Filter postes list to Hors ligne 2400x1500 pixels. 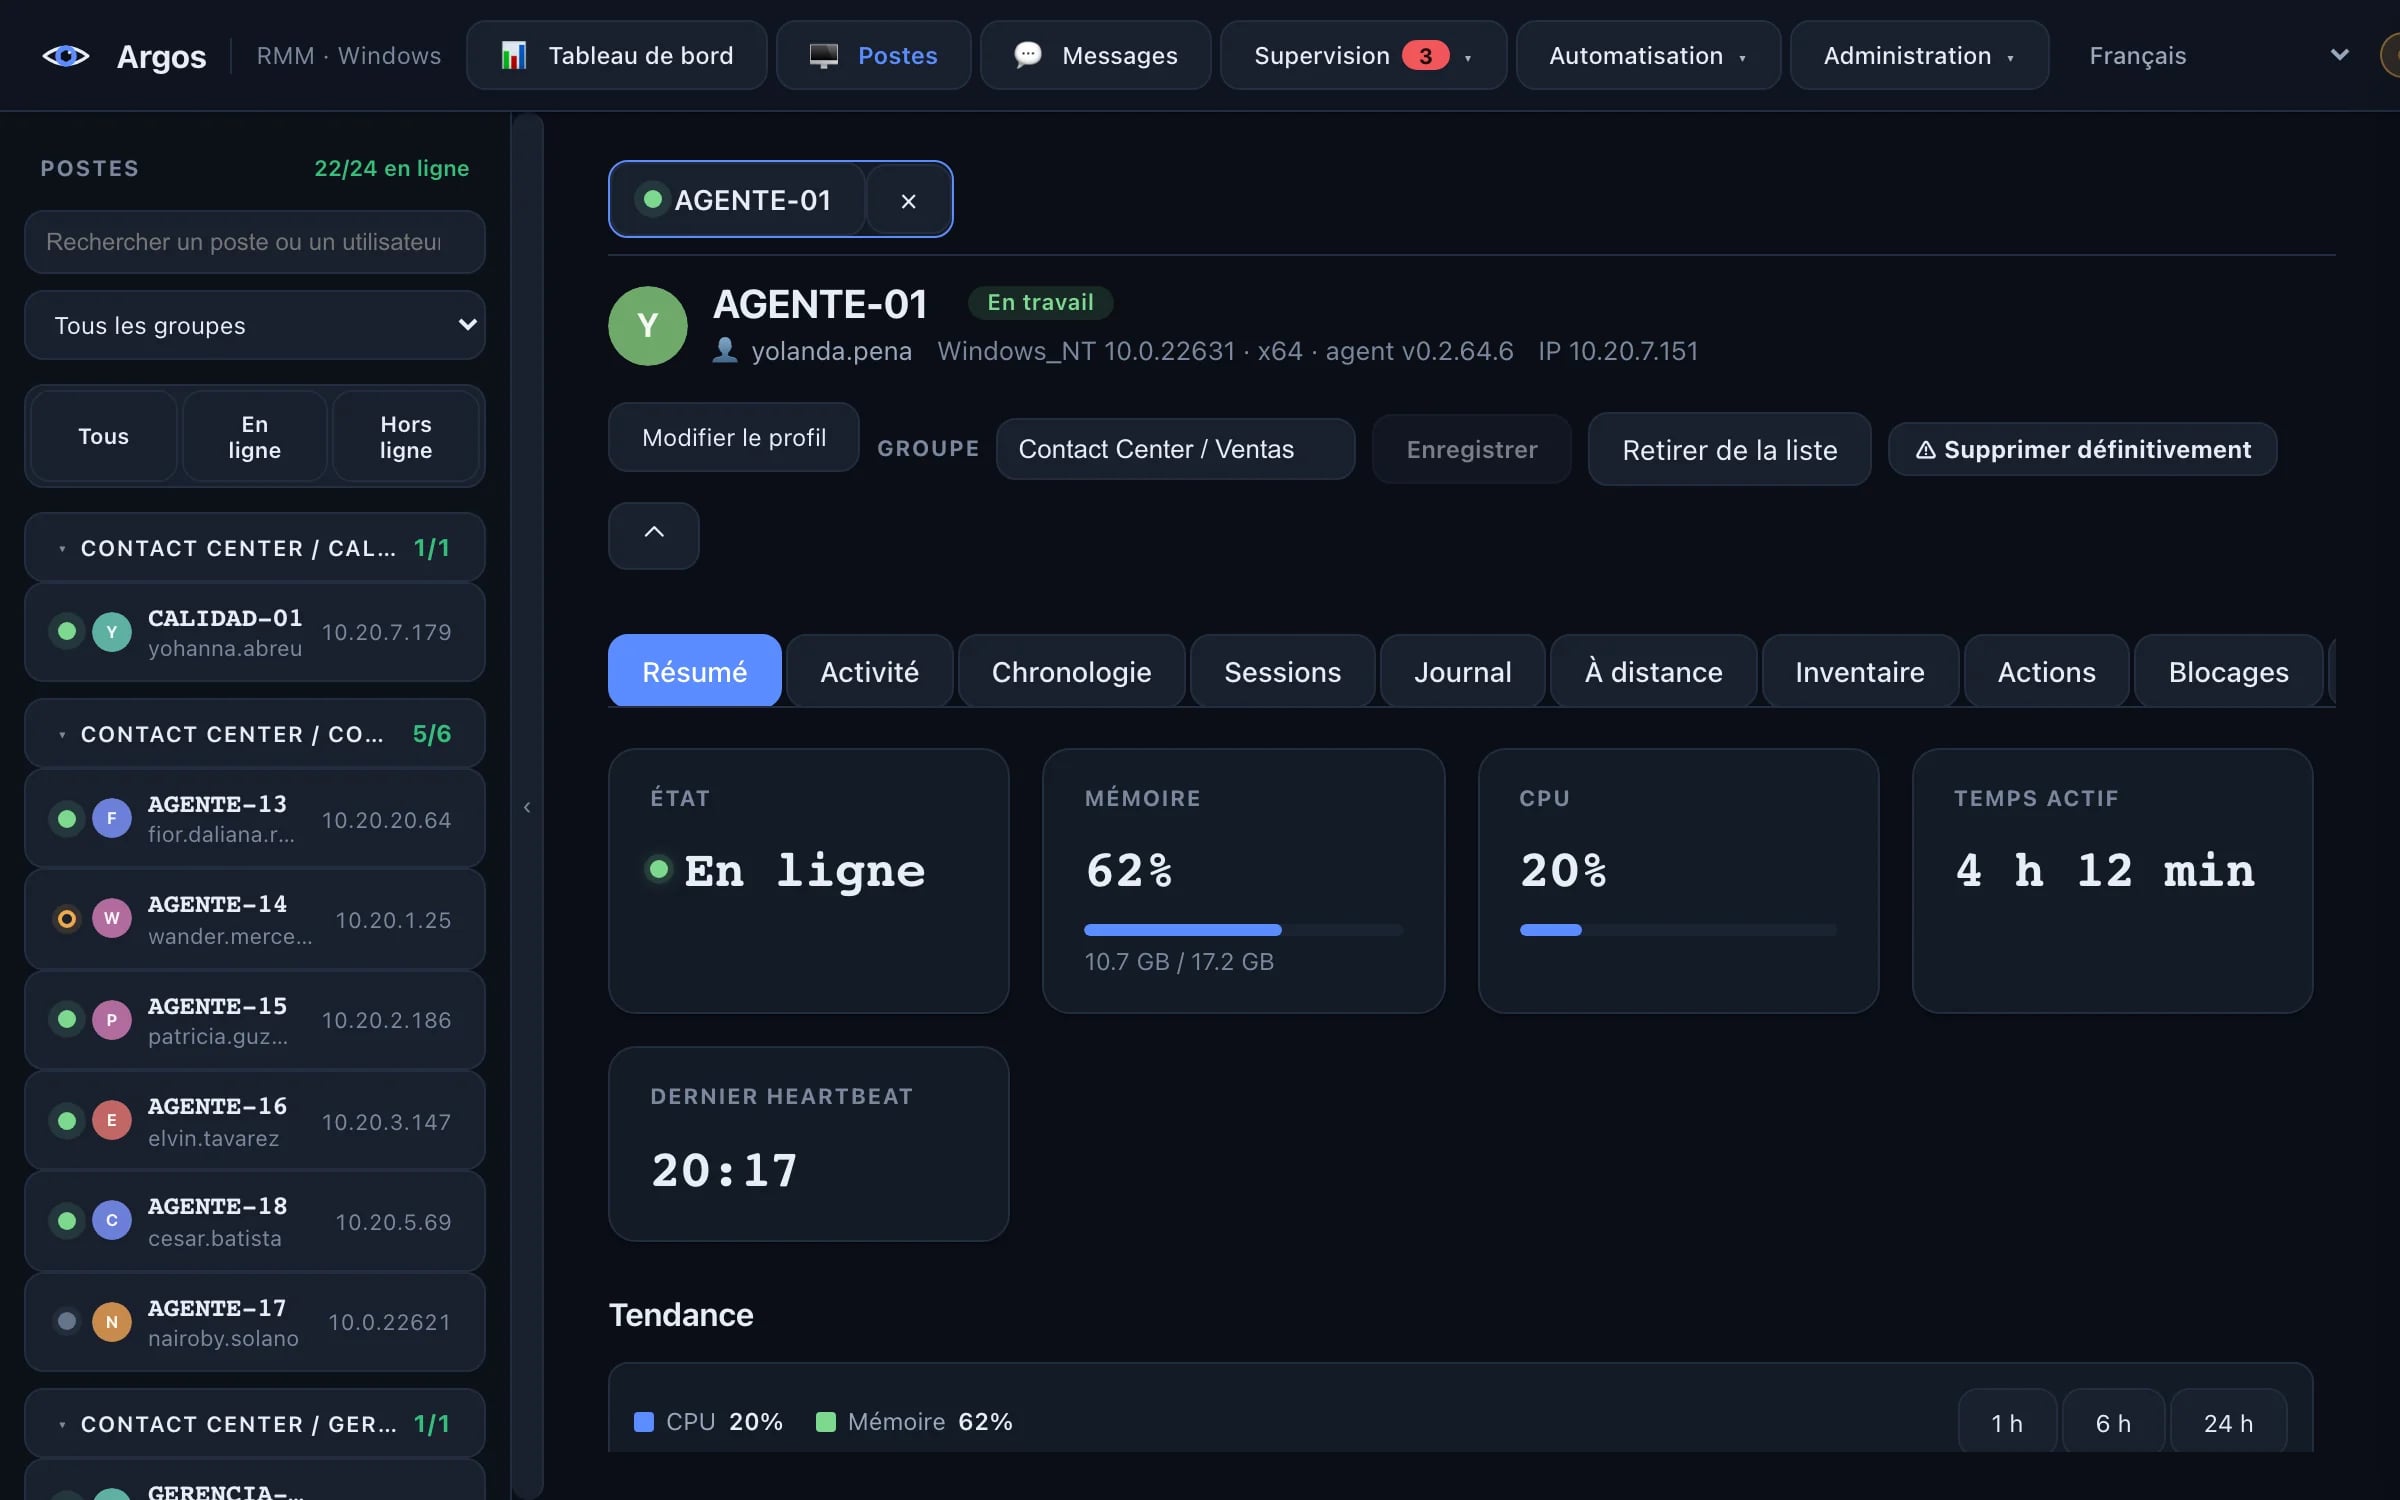[406, 436]
